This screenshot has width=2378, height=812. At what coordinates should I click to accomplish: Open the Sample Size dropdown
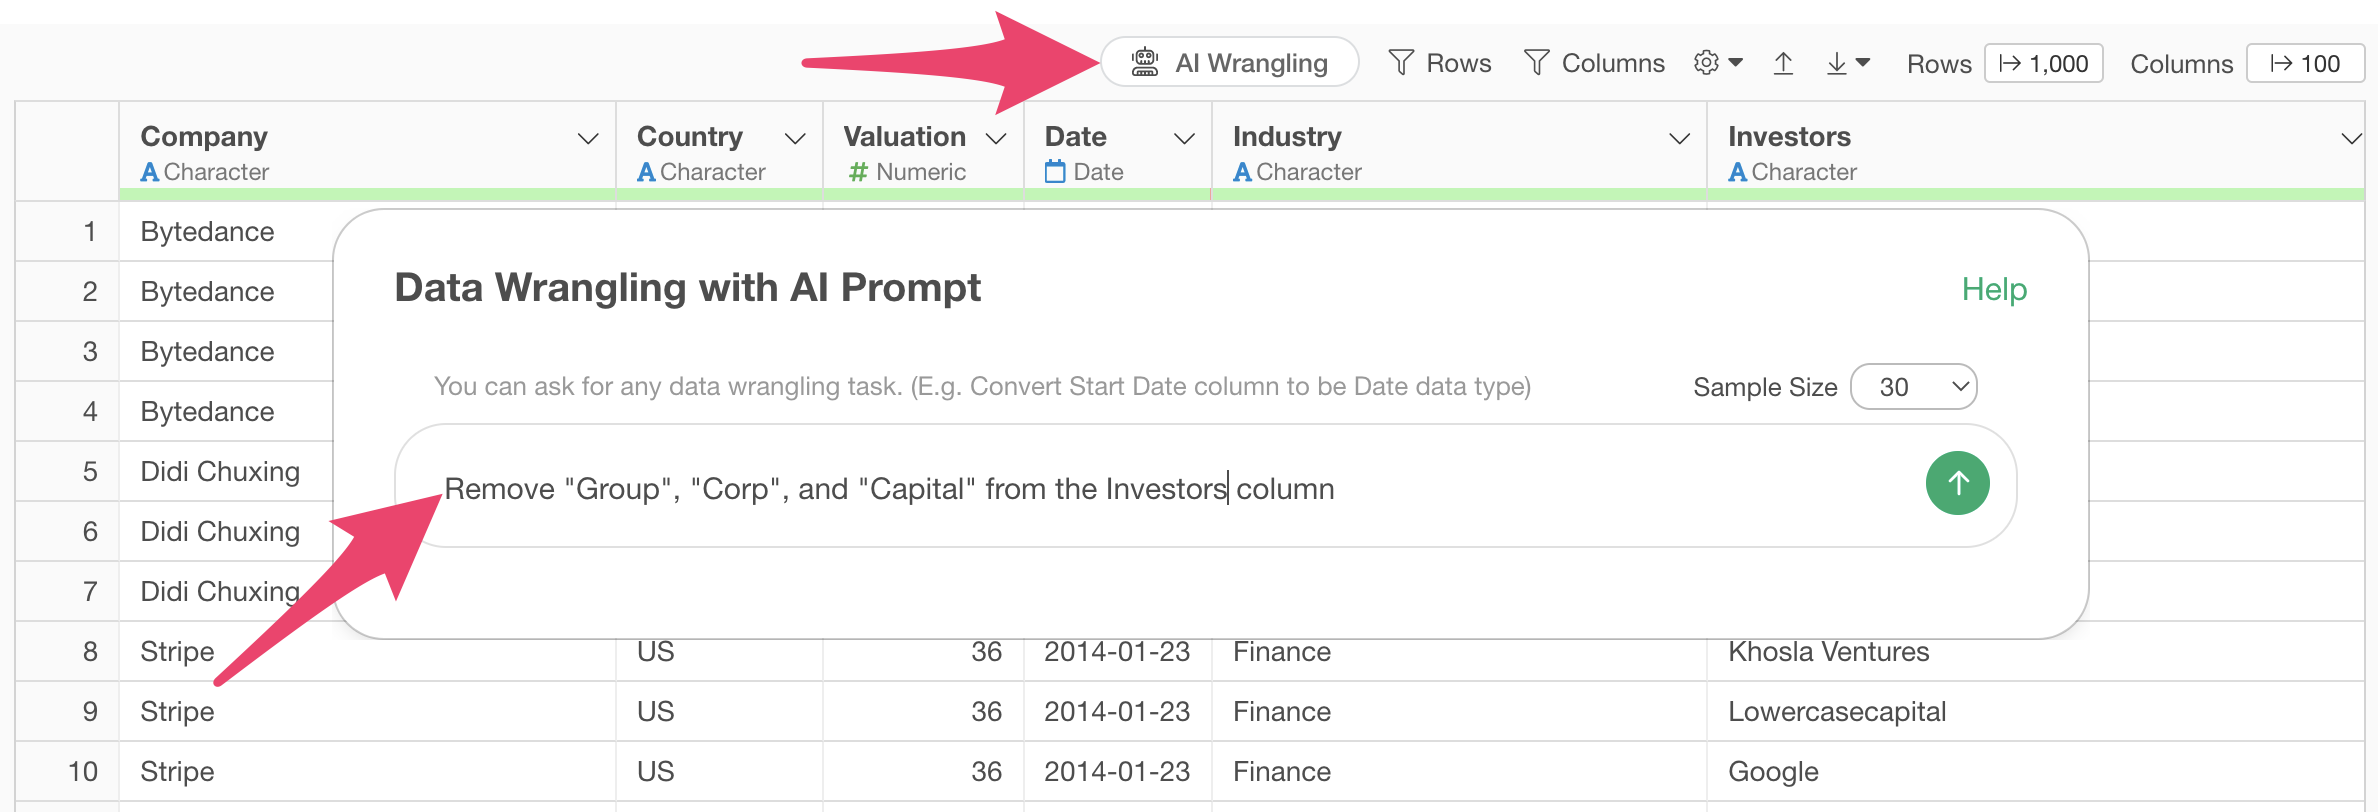(1913, 387)
